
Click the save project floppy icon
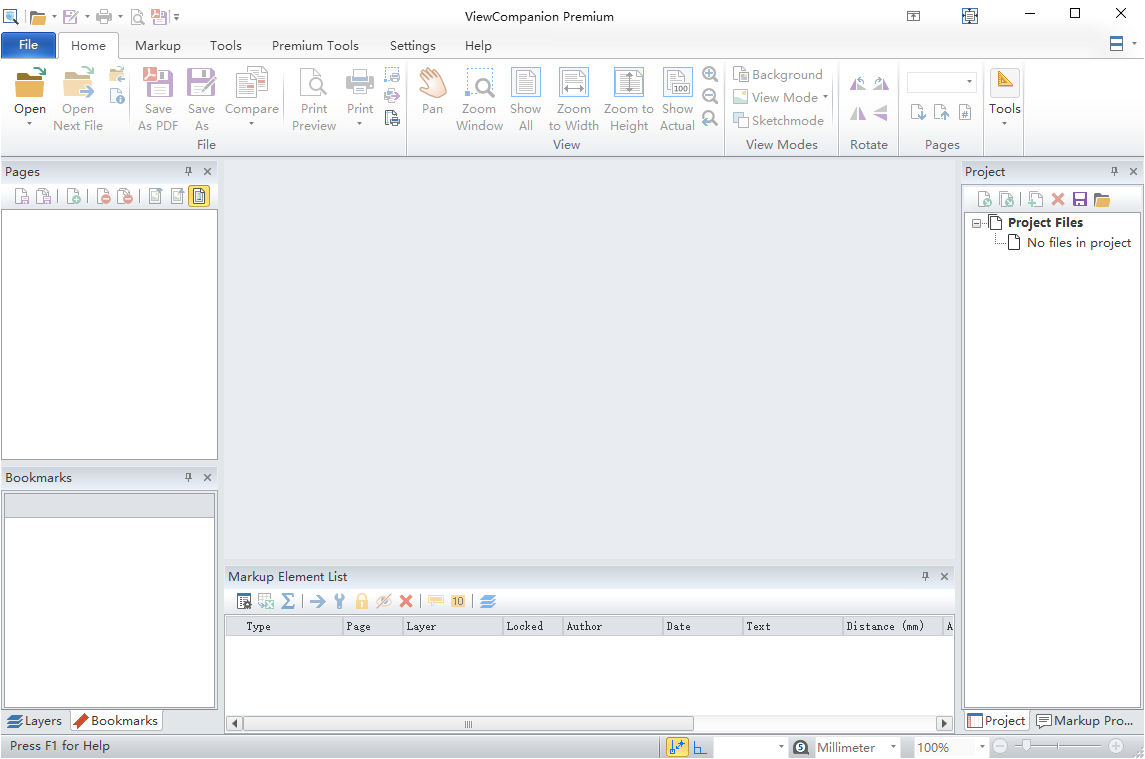(1080, 199)
